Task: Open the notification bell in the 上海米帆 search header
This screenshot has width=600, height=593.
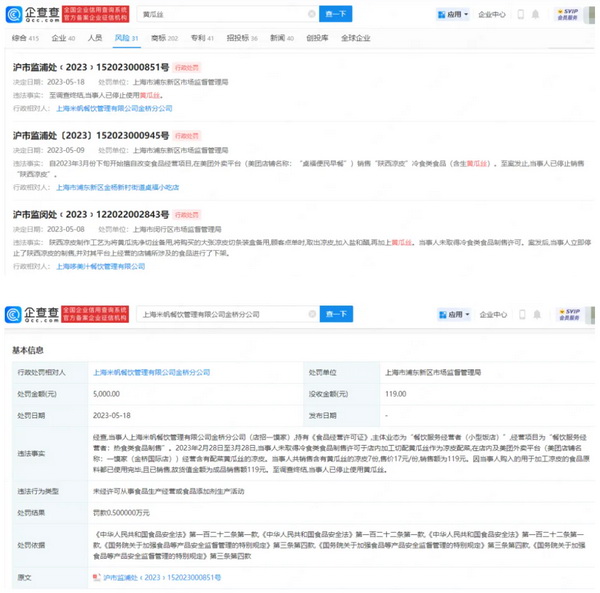Action: [x=537, y=314]
